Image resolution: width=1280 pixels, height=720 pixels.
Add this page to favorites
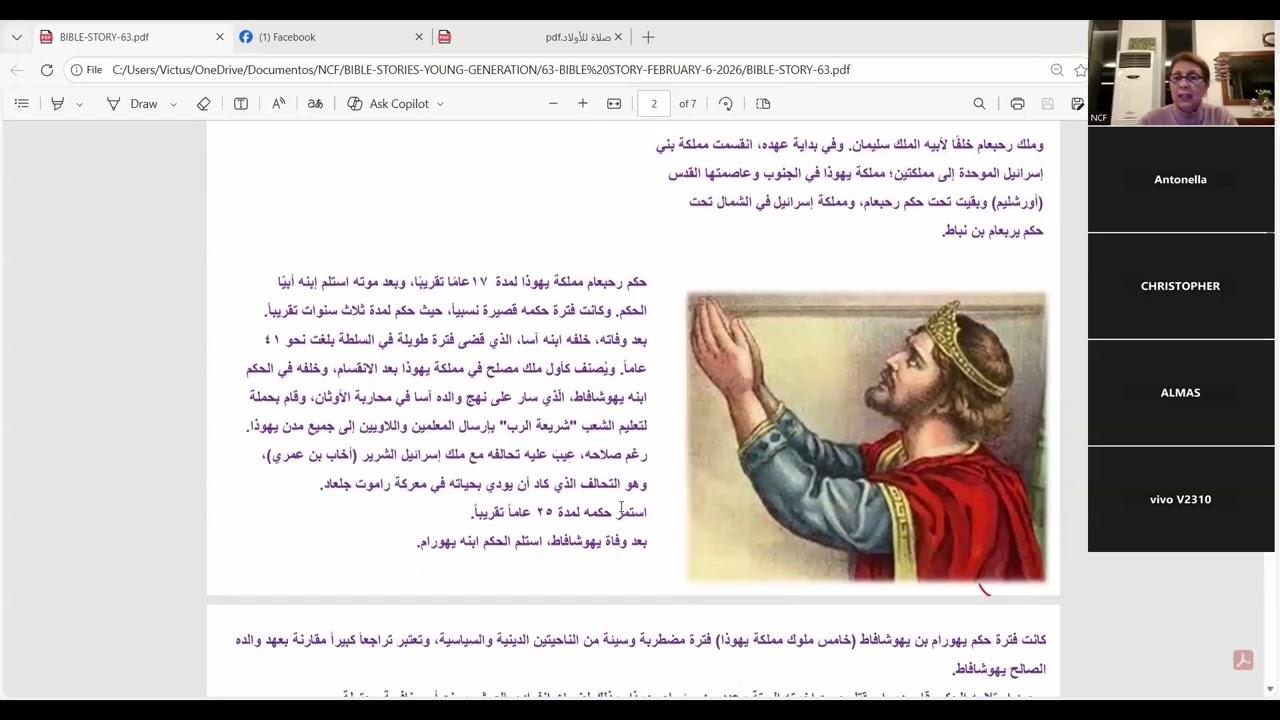pyautogui.click(x=1080, y=70)
